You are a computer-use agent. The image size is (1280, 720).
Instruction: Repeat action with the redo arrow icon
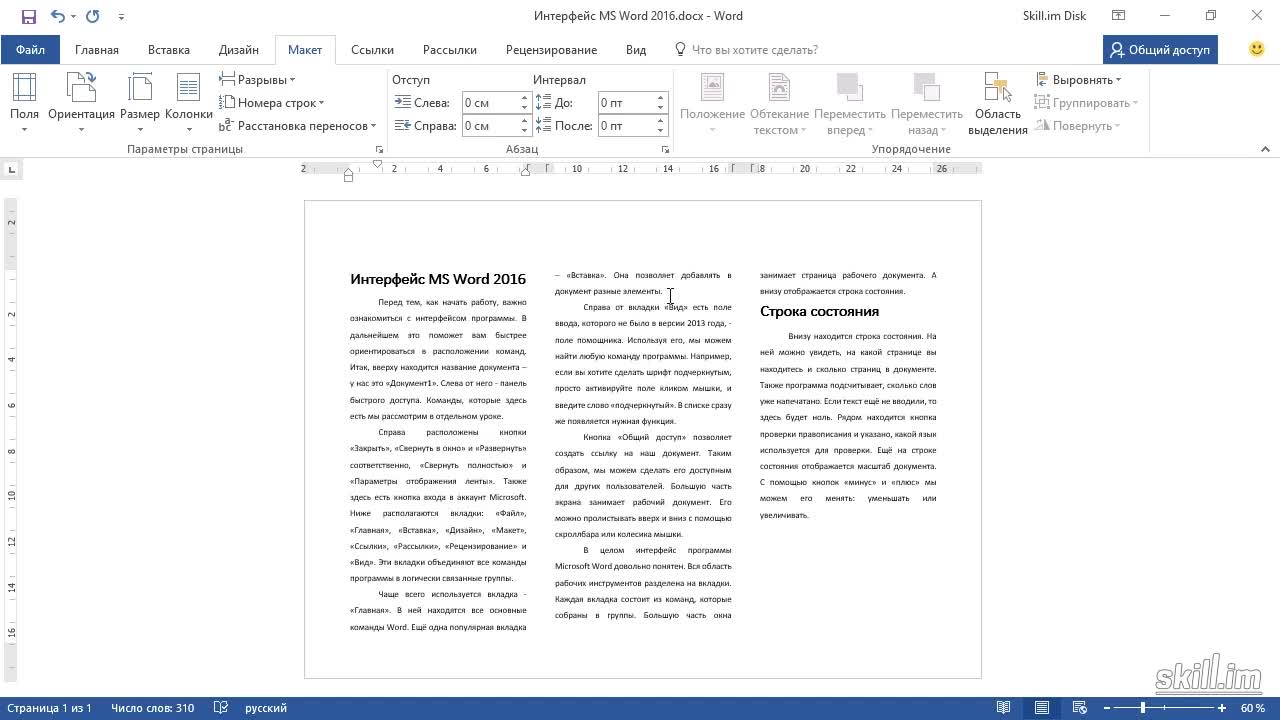[93, 16]
